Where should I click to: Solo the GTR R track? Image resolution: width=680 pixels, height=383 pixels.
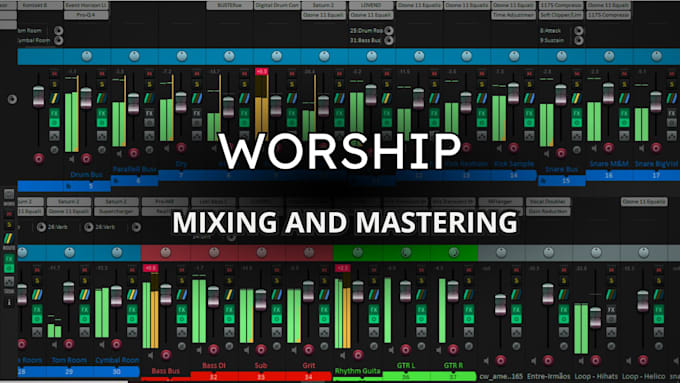click(468, 281)
